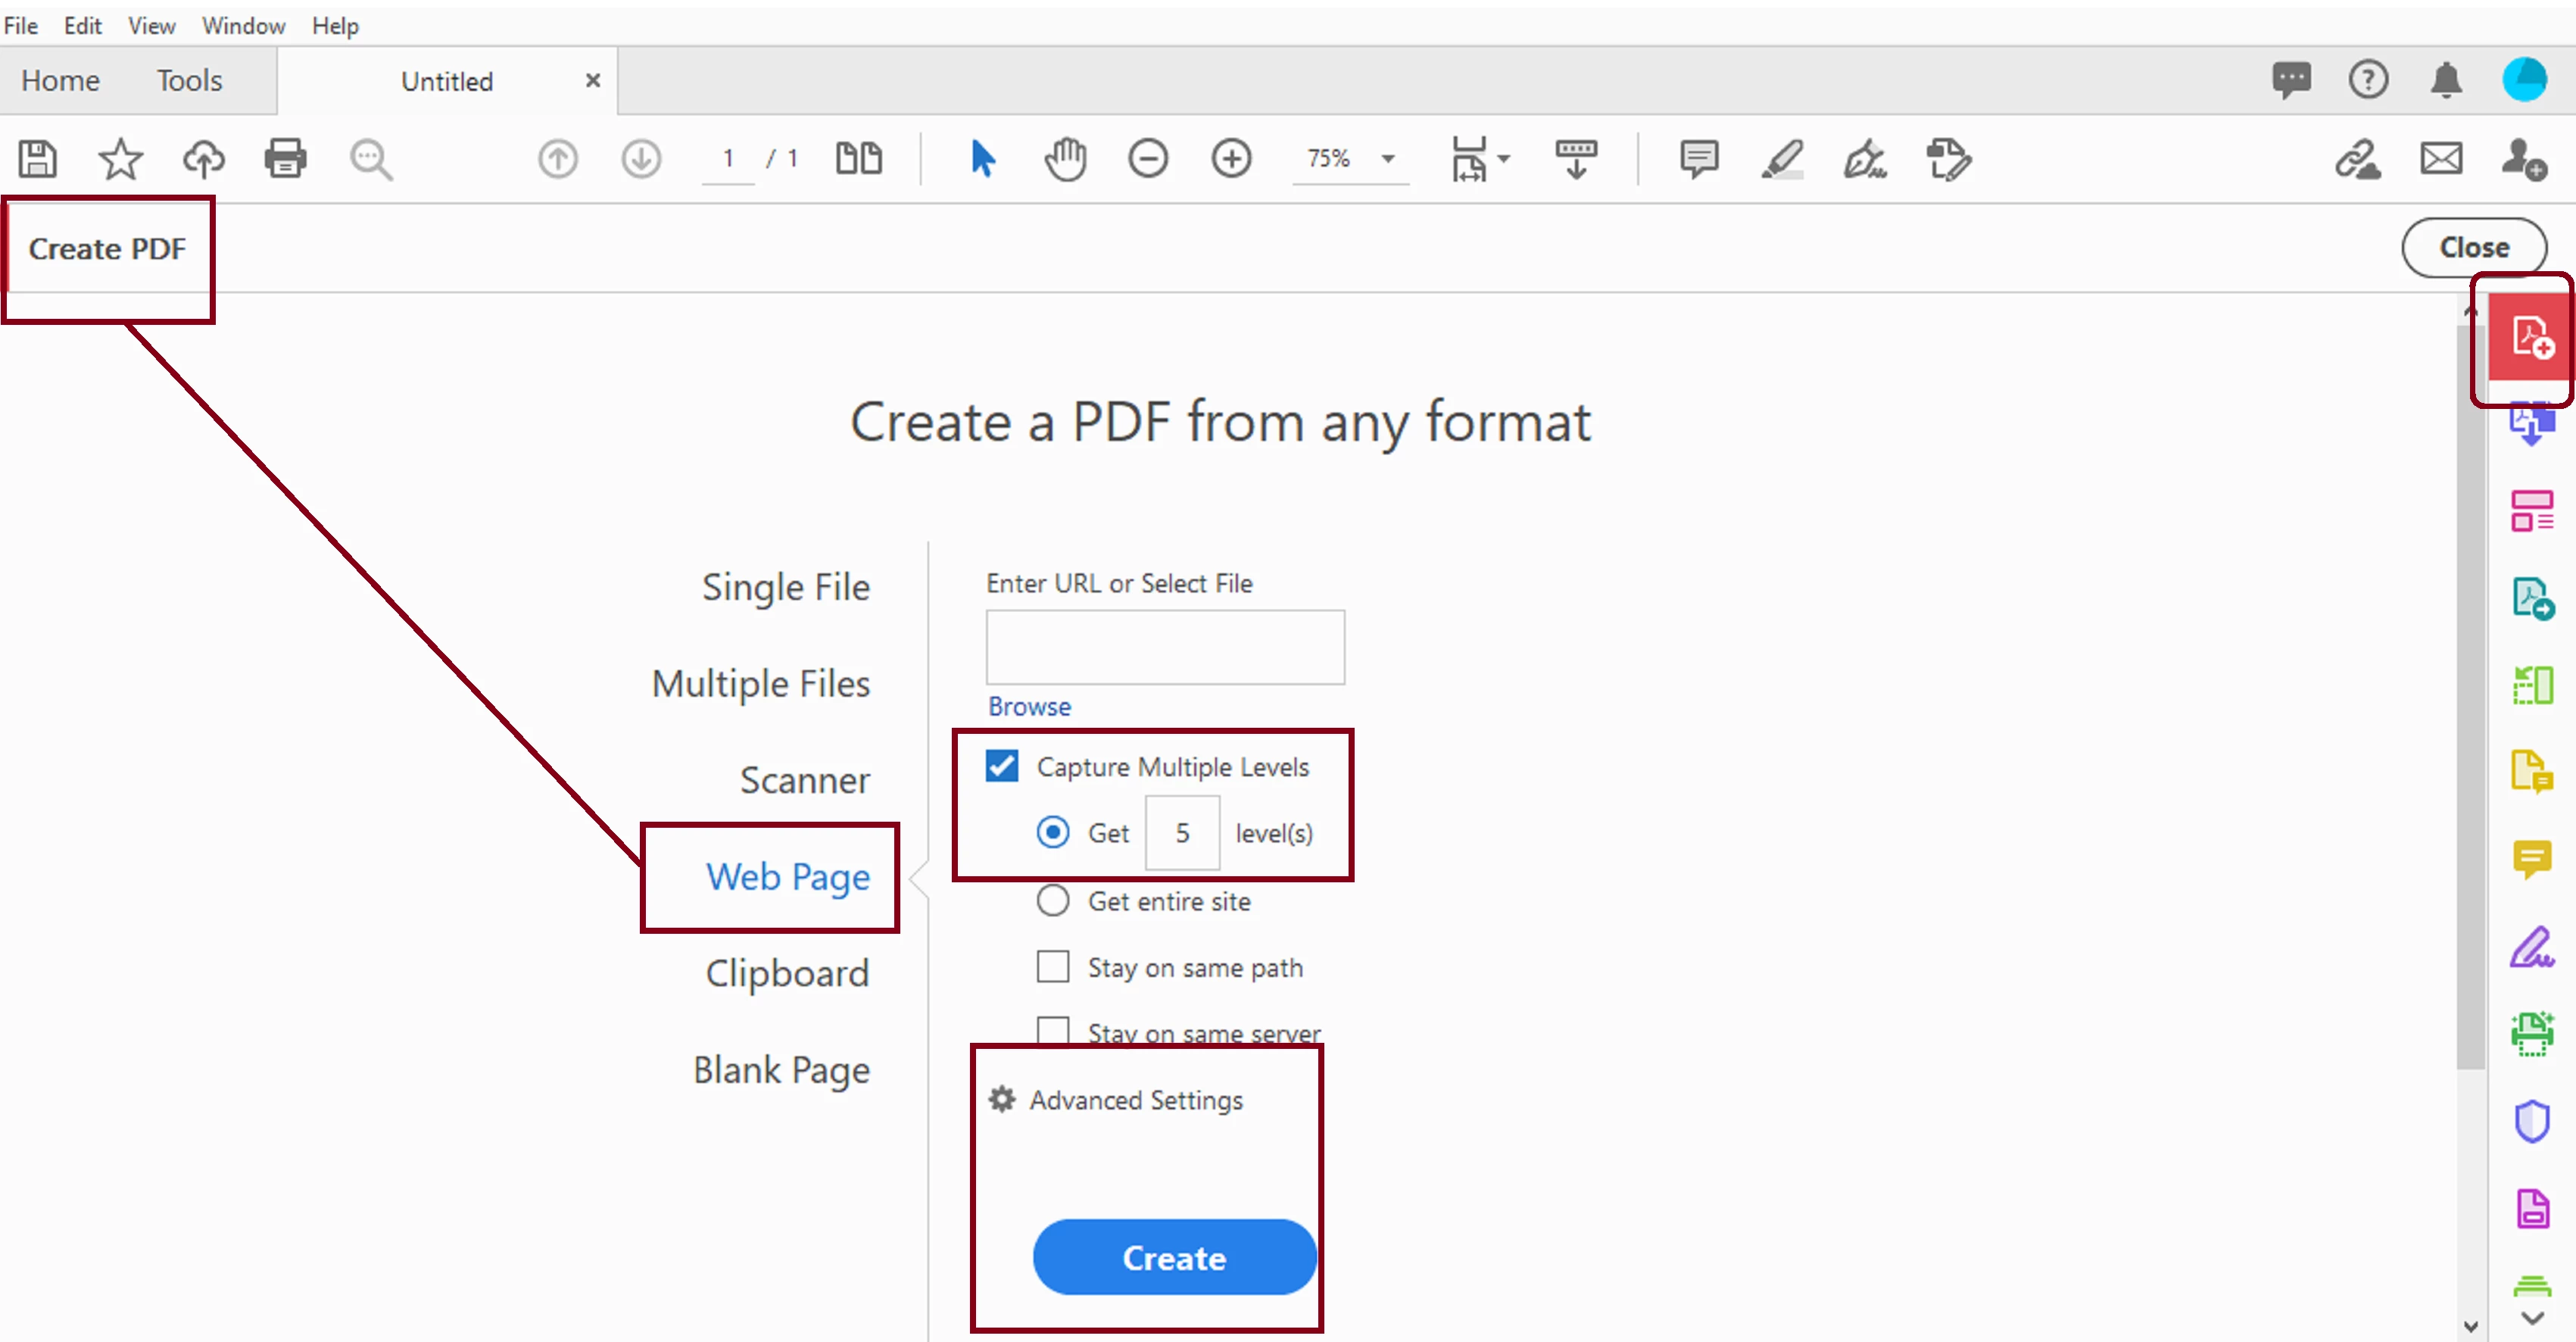2576x1342 pixels.
Task: Click the Enter URL or Select File field
Action: (x=1165, y=647)
